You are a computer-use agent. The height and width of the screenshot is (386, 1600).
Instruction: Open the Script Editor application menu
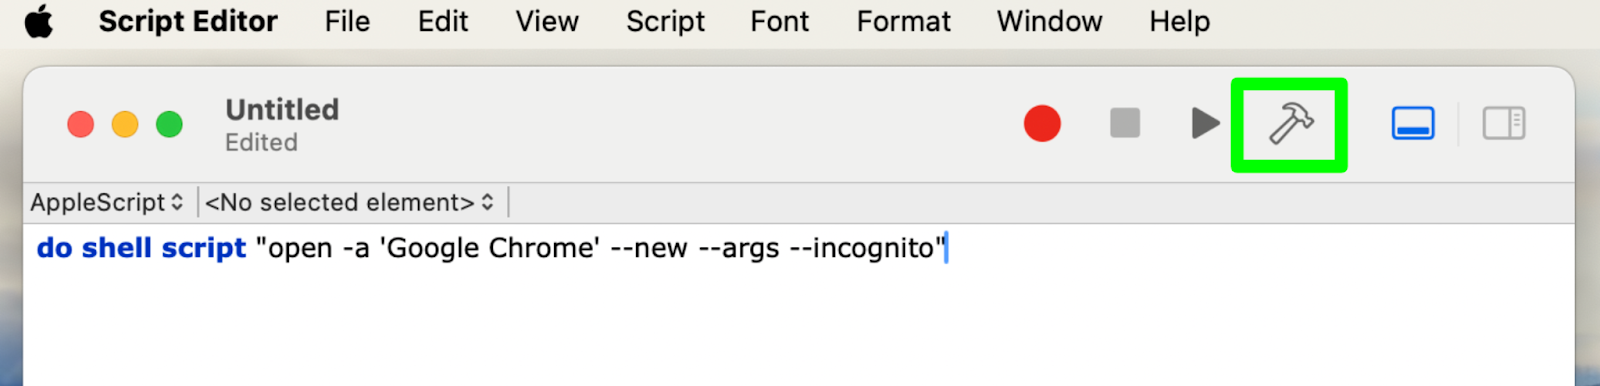tap(188, 21)
